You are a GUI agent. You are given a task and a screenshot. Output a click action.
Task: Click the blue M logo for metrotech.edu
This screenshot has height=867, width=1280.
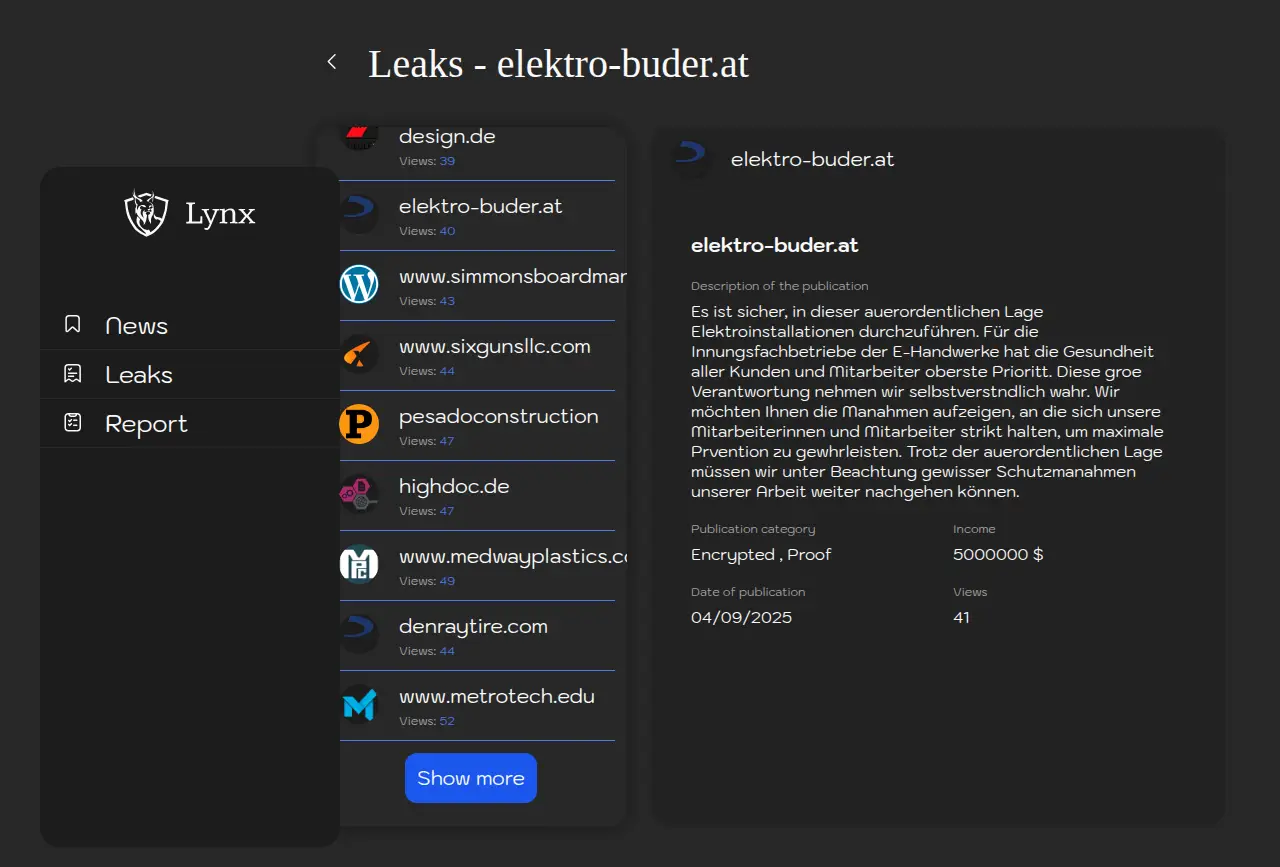click(359, 704)
